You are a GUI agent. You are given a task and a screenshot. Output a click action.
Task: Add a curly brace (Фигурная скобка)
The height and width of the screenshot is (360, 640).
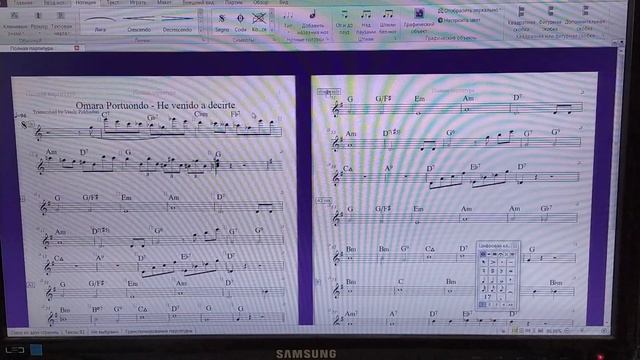coord(550,18)
